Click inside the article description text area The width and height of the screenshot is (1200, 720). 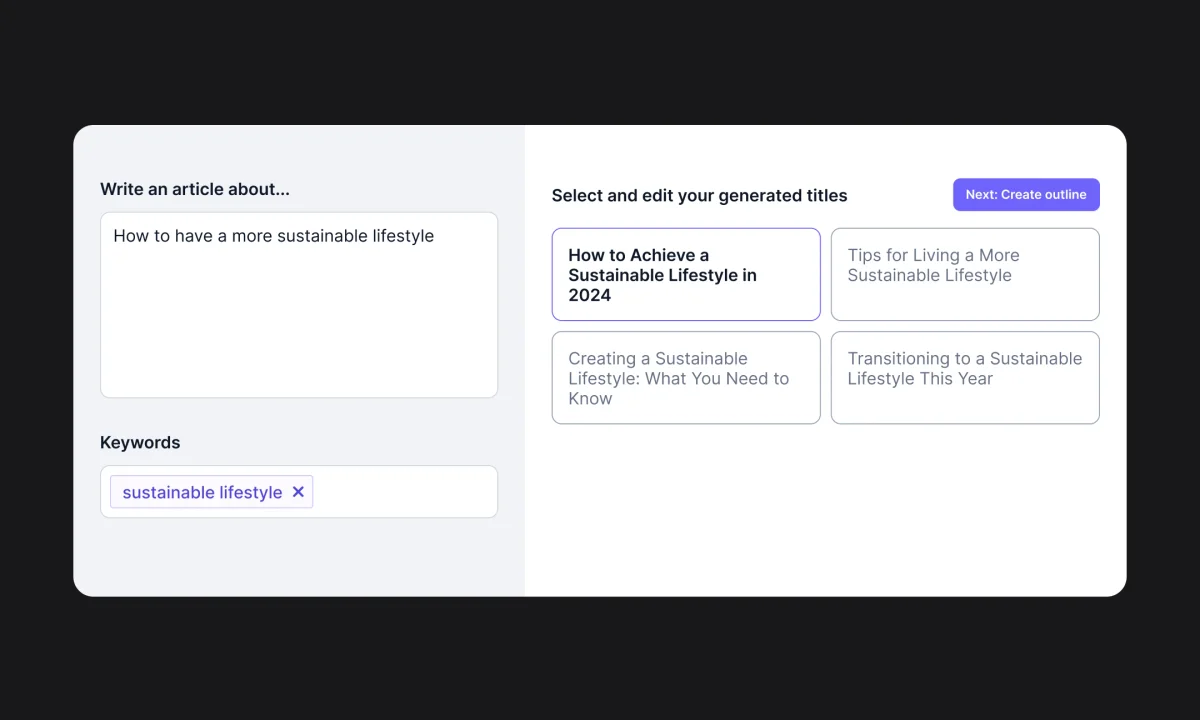[298, 305]
